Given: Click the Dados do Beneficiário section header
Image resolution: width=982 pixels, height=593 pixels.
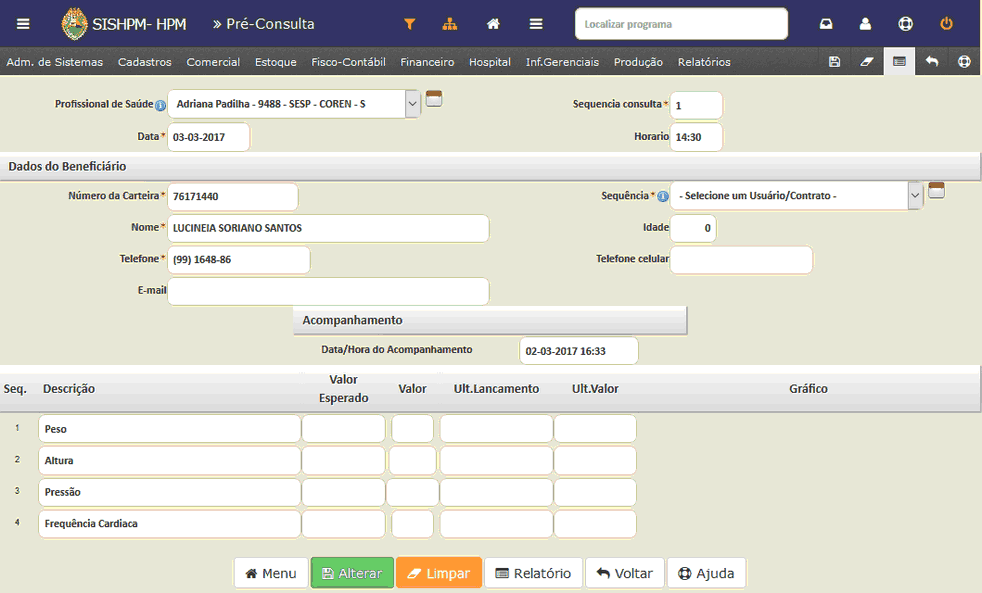Looking at the screenshot, I should point(490,166).
